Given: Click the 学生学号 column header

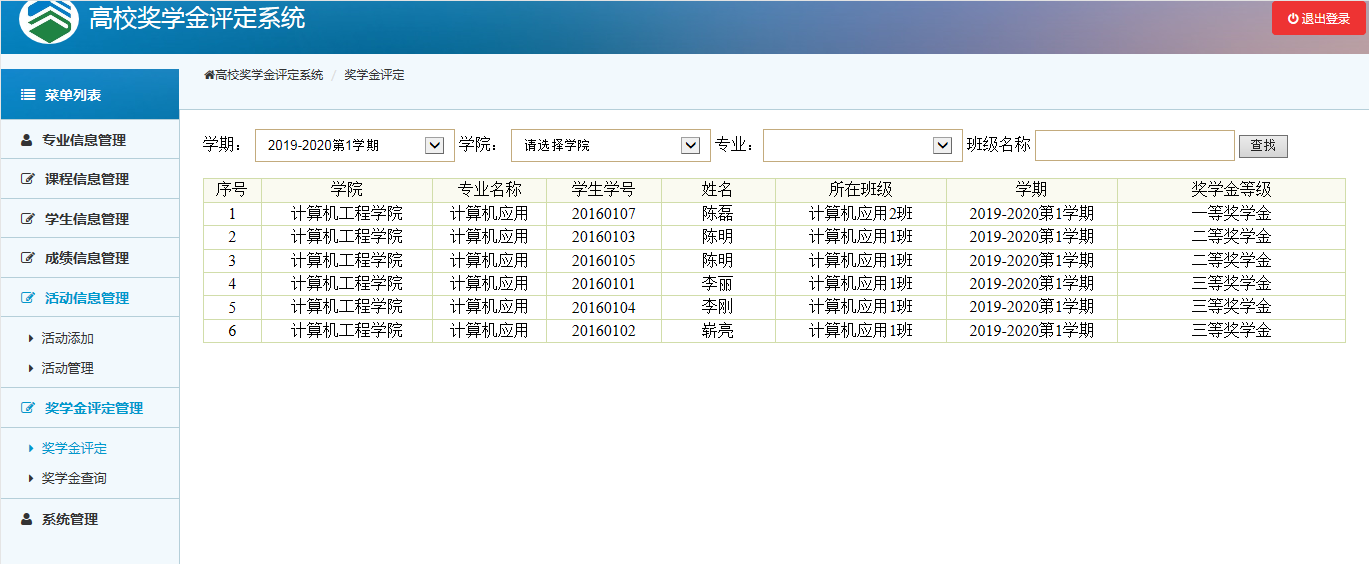Looking at the screenshot, I should 603,190.
